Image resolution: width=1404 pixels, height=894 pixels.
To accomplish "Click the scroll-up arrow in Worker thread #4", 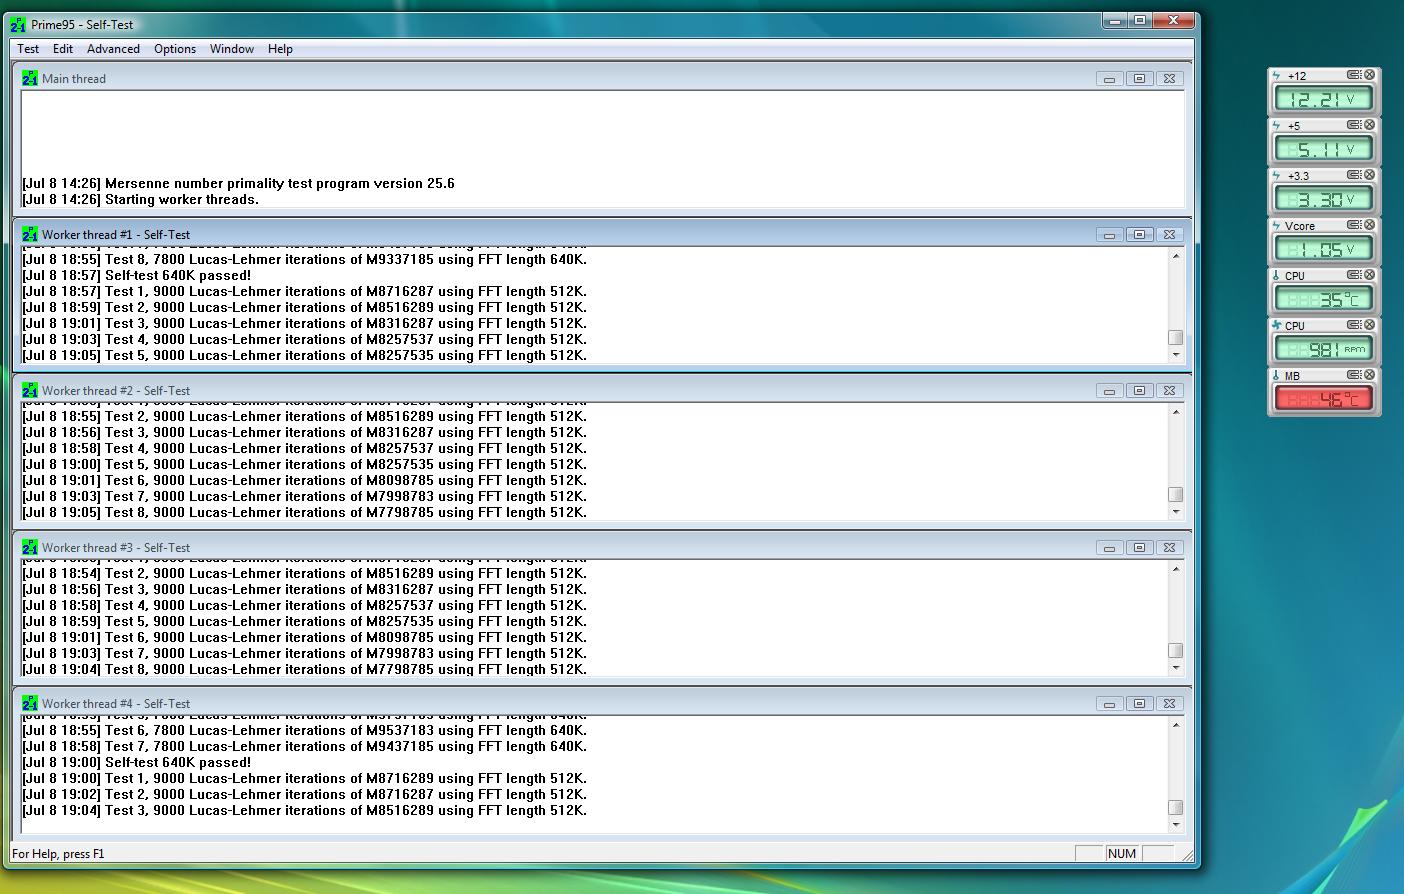I will [x=1176, y=725].
